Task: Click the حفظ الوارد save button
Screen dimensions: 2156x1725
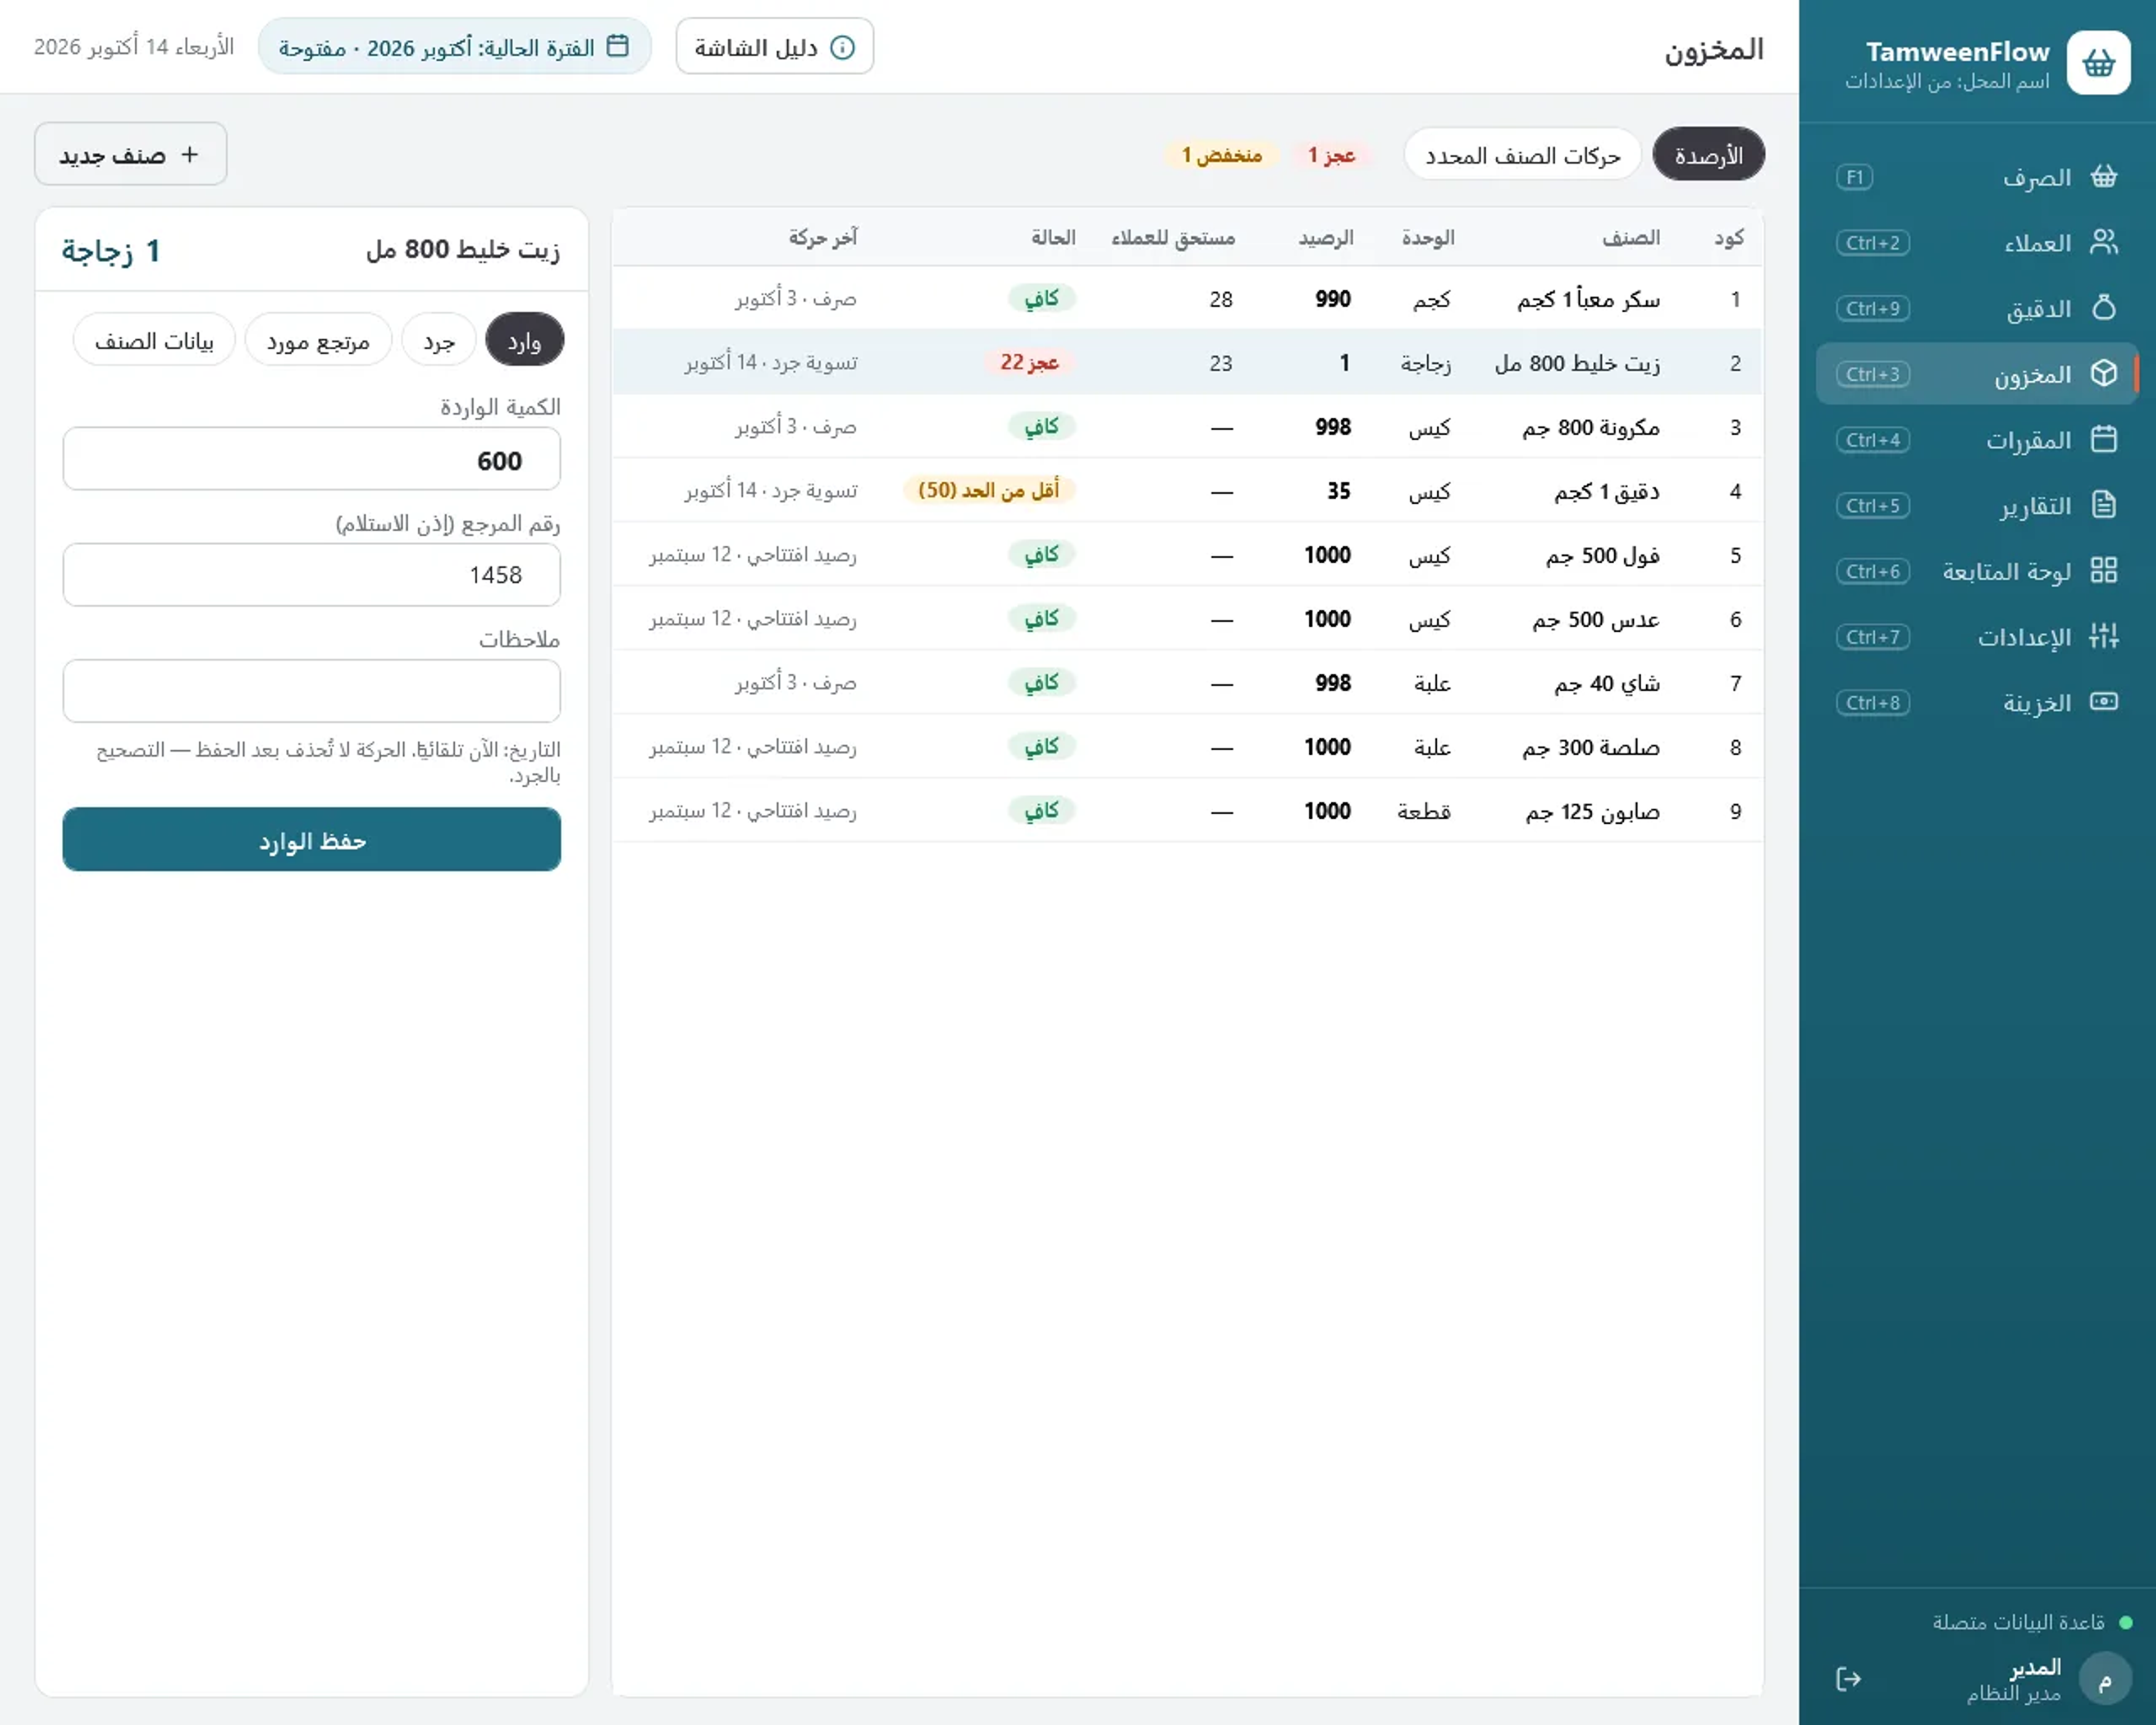Action: (x=312, y=840)
